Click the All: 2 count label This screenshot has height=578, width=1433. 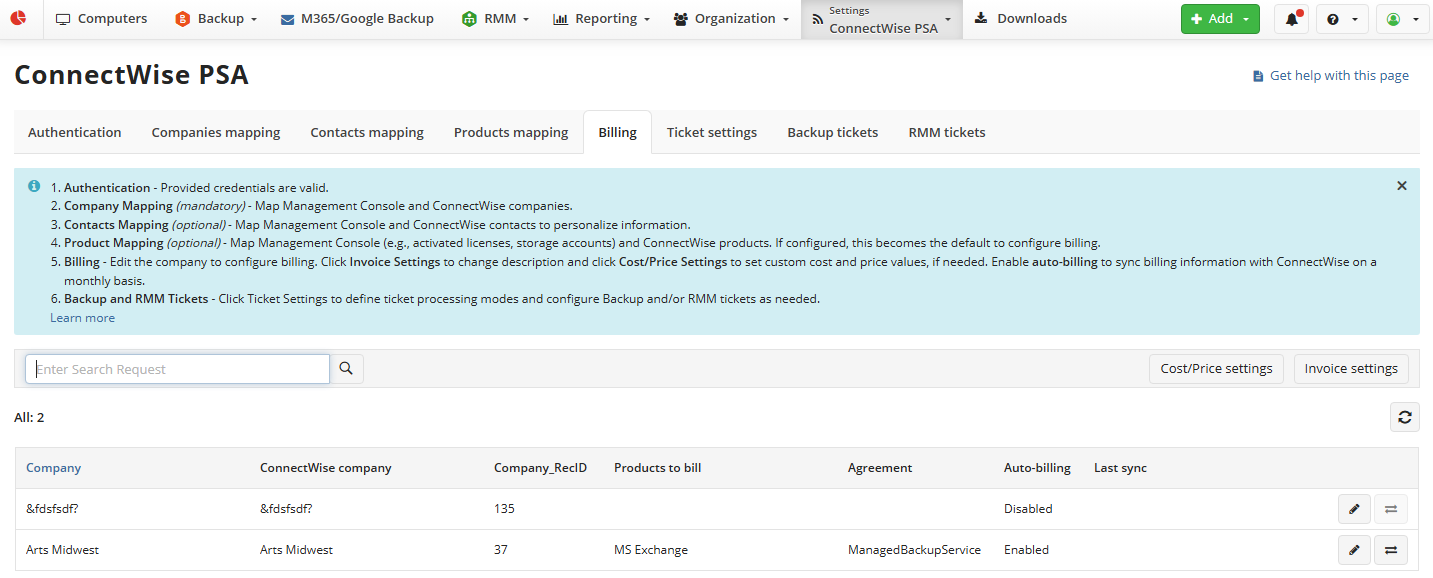[x=29, y=417]
